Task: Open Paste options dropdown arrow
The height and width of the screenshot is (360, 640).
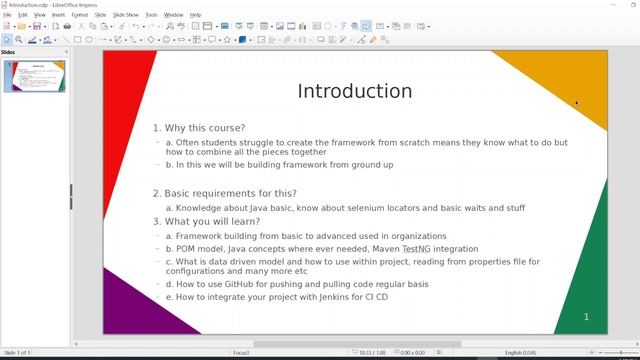Action: (111, 27)
